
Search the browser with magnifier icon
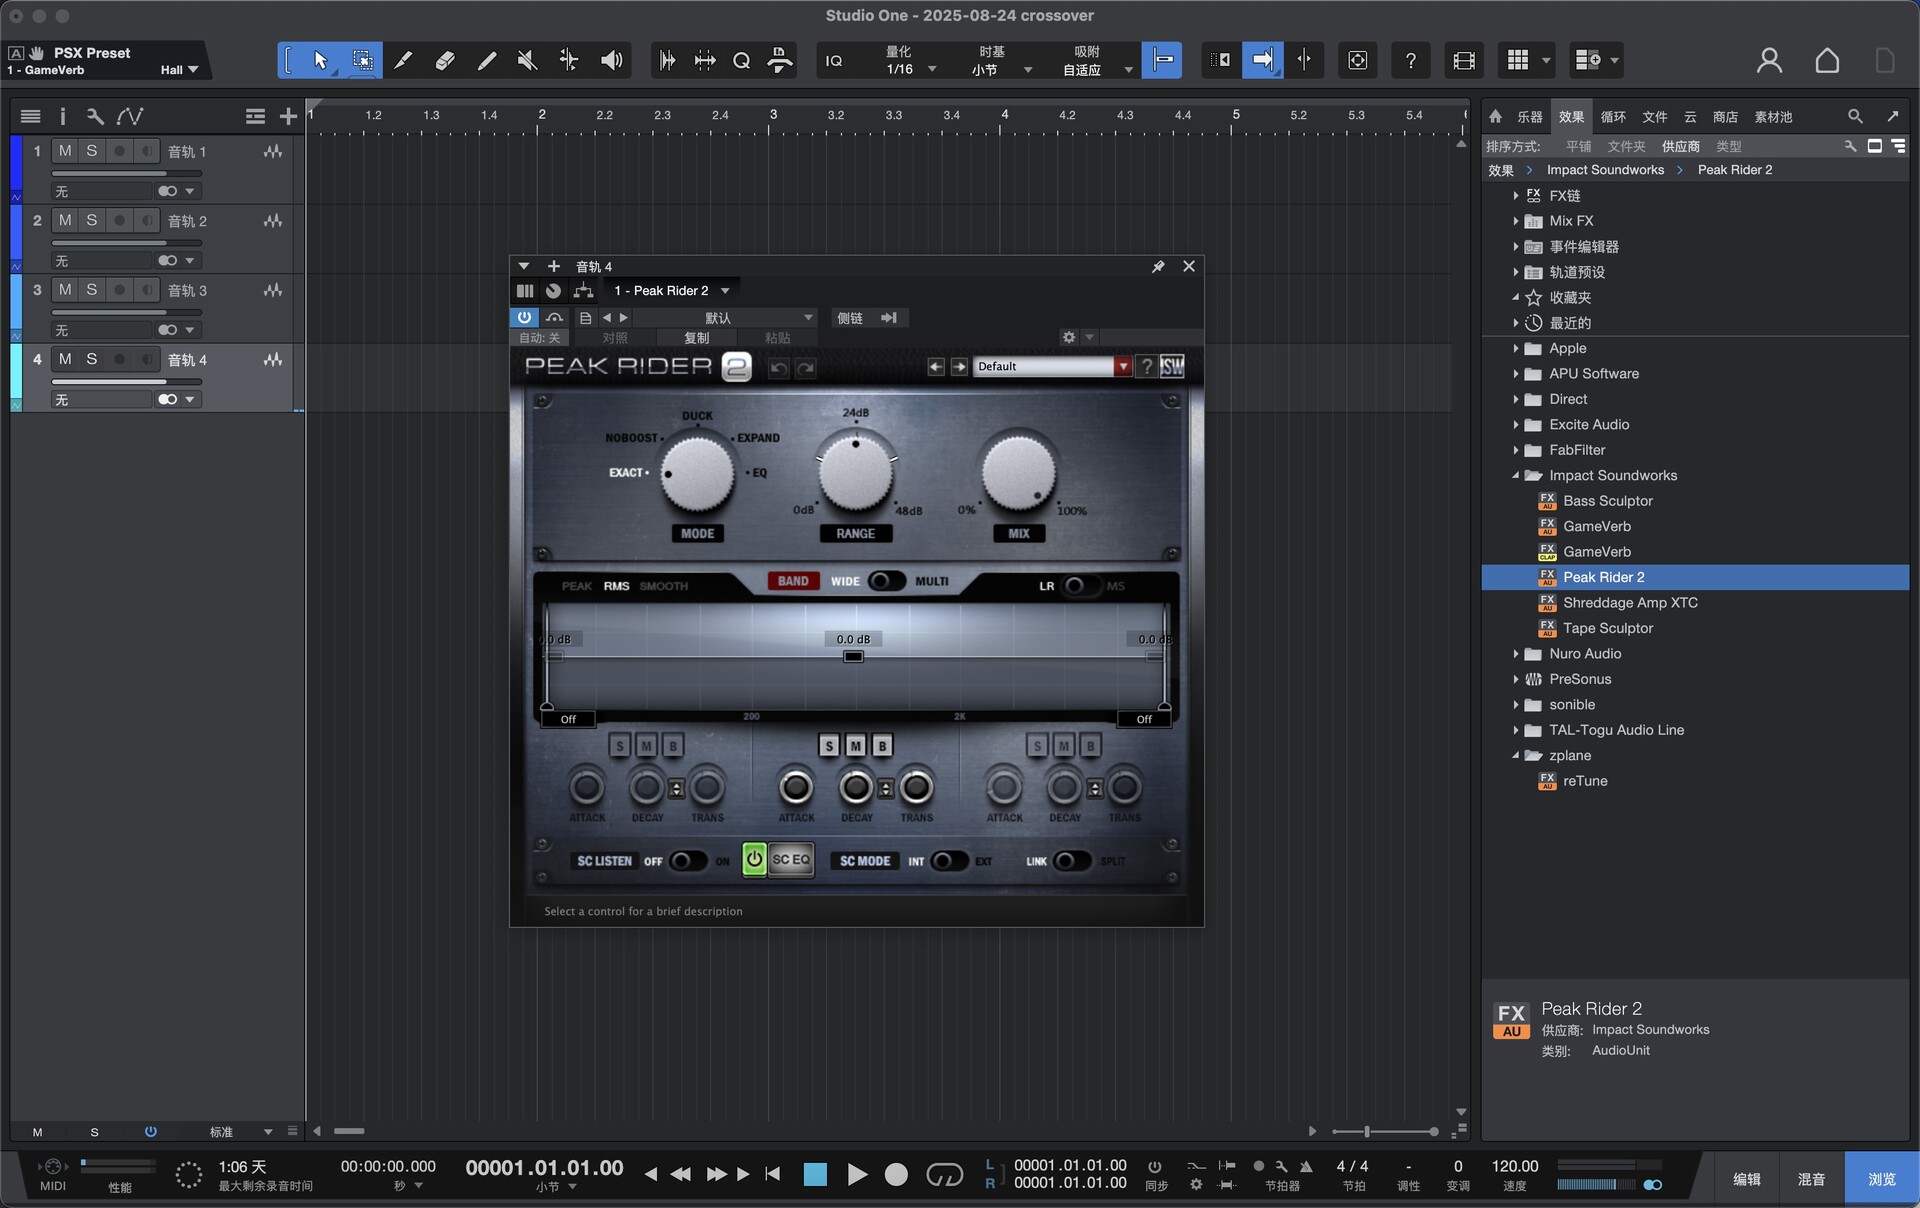[1855, 117]
